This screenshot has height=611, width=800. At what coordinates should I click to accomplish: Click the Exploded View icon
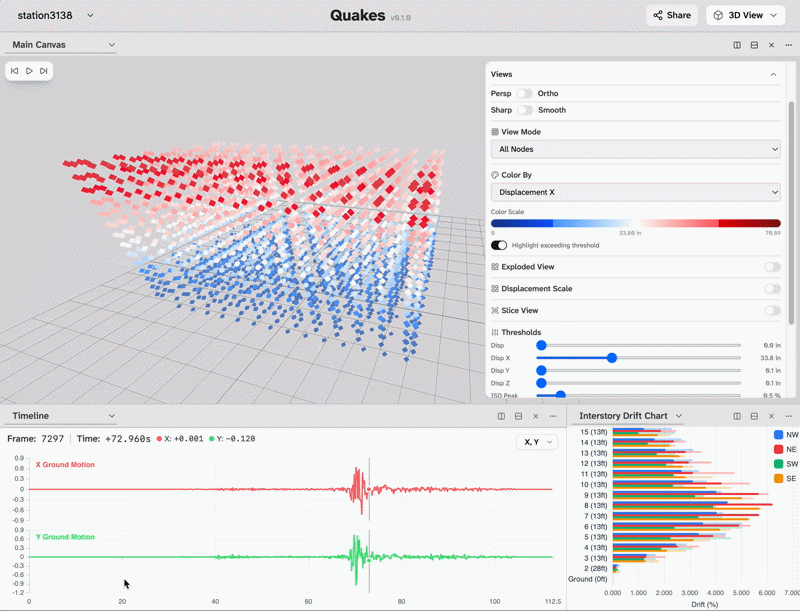click(x=494, y=267)
